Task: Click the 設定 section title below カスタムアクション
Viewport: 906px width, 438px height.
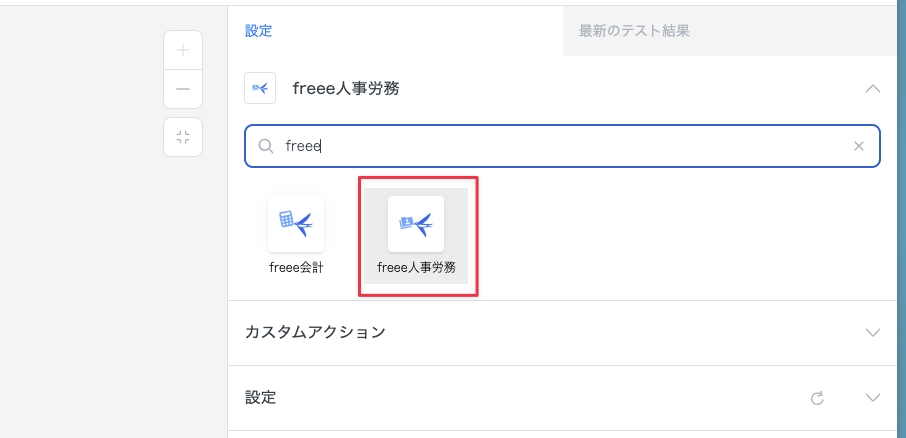Action: point(260,398)
